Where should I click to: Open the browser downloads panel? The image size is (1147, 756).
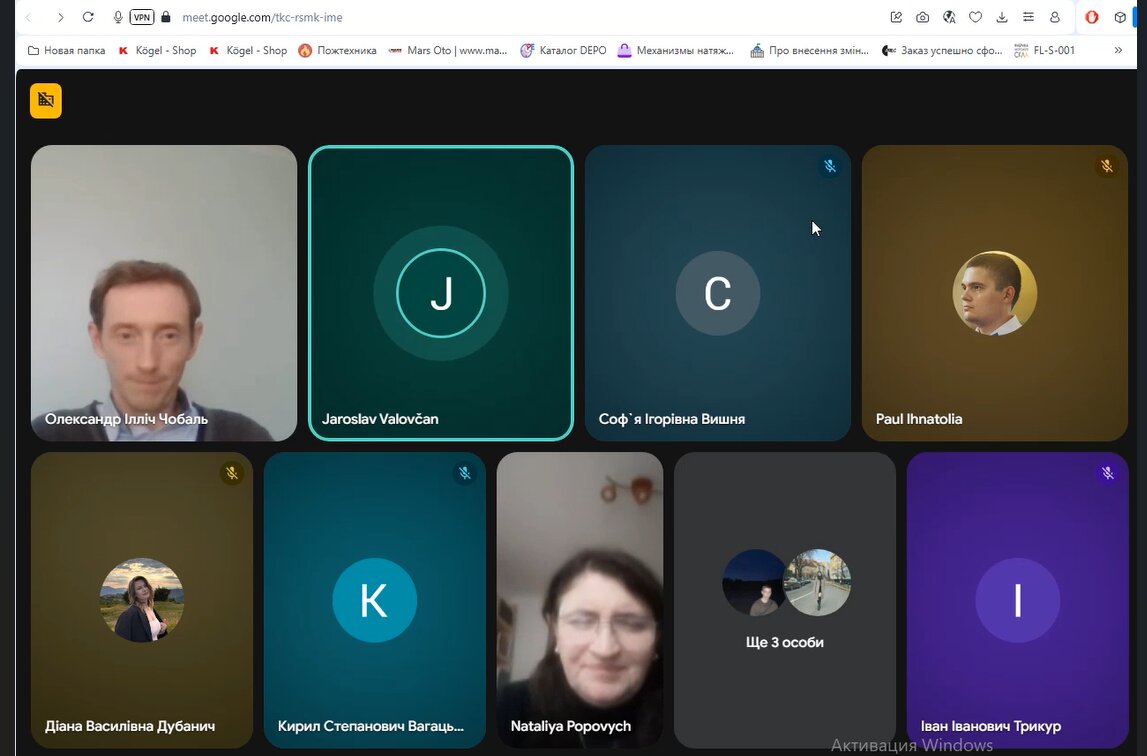(x=1002, y=17)
